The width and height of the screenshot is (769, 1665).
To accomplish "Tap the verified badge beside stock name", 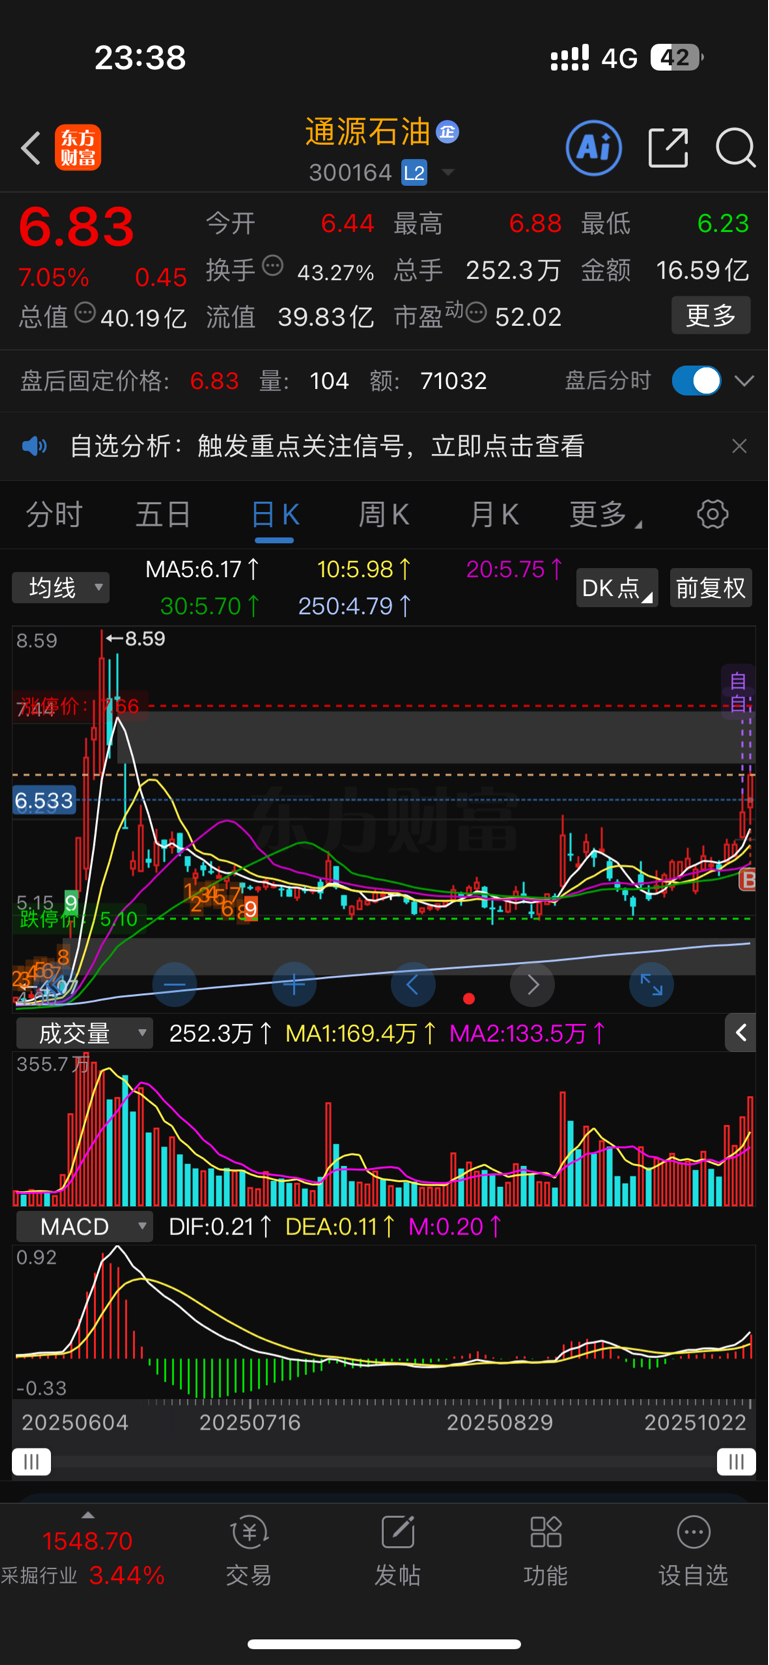I will (448, 131).
